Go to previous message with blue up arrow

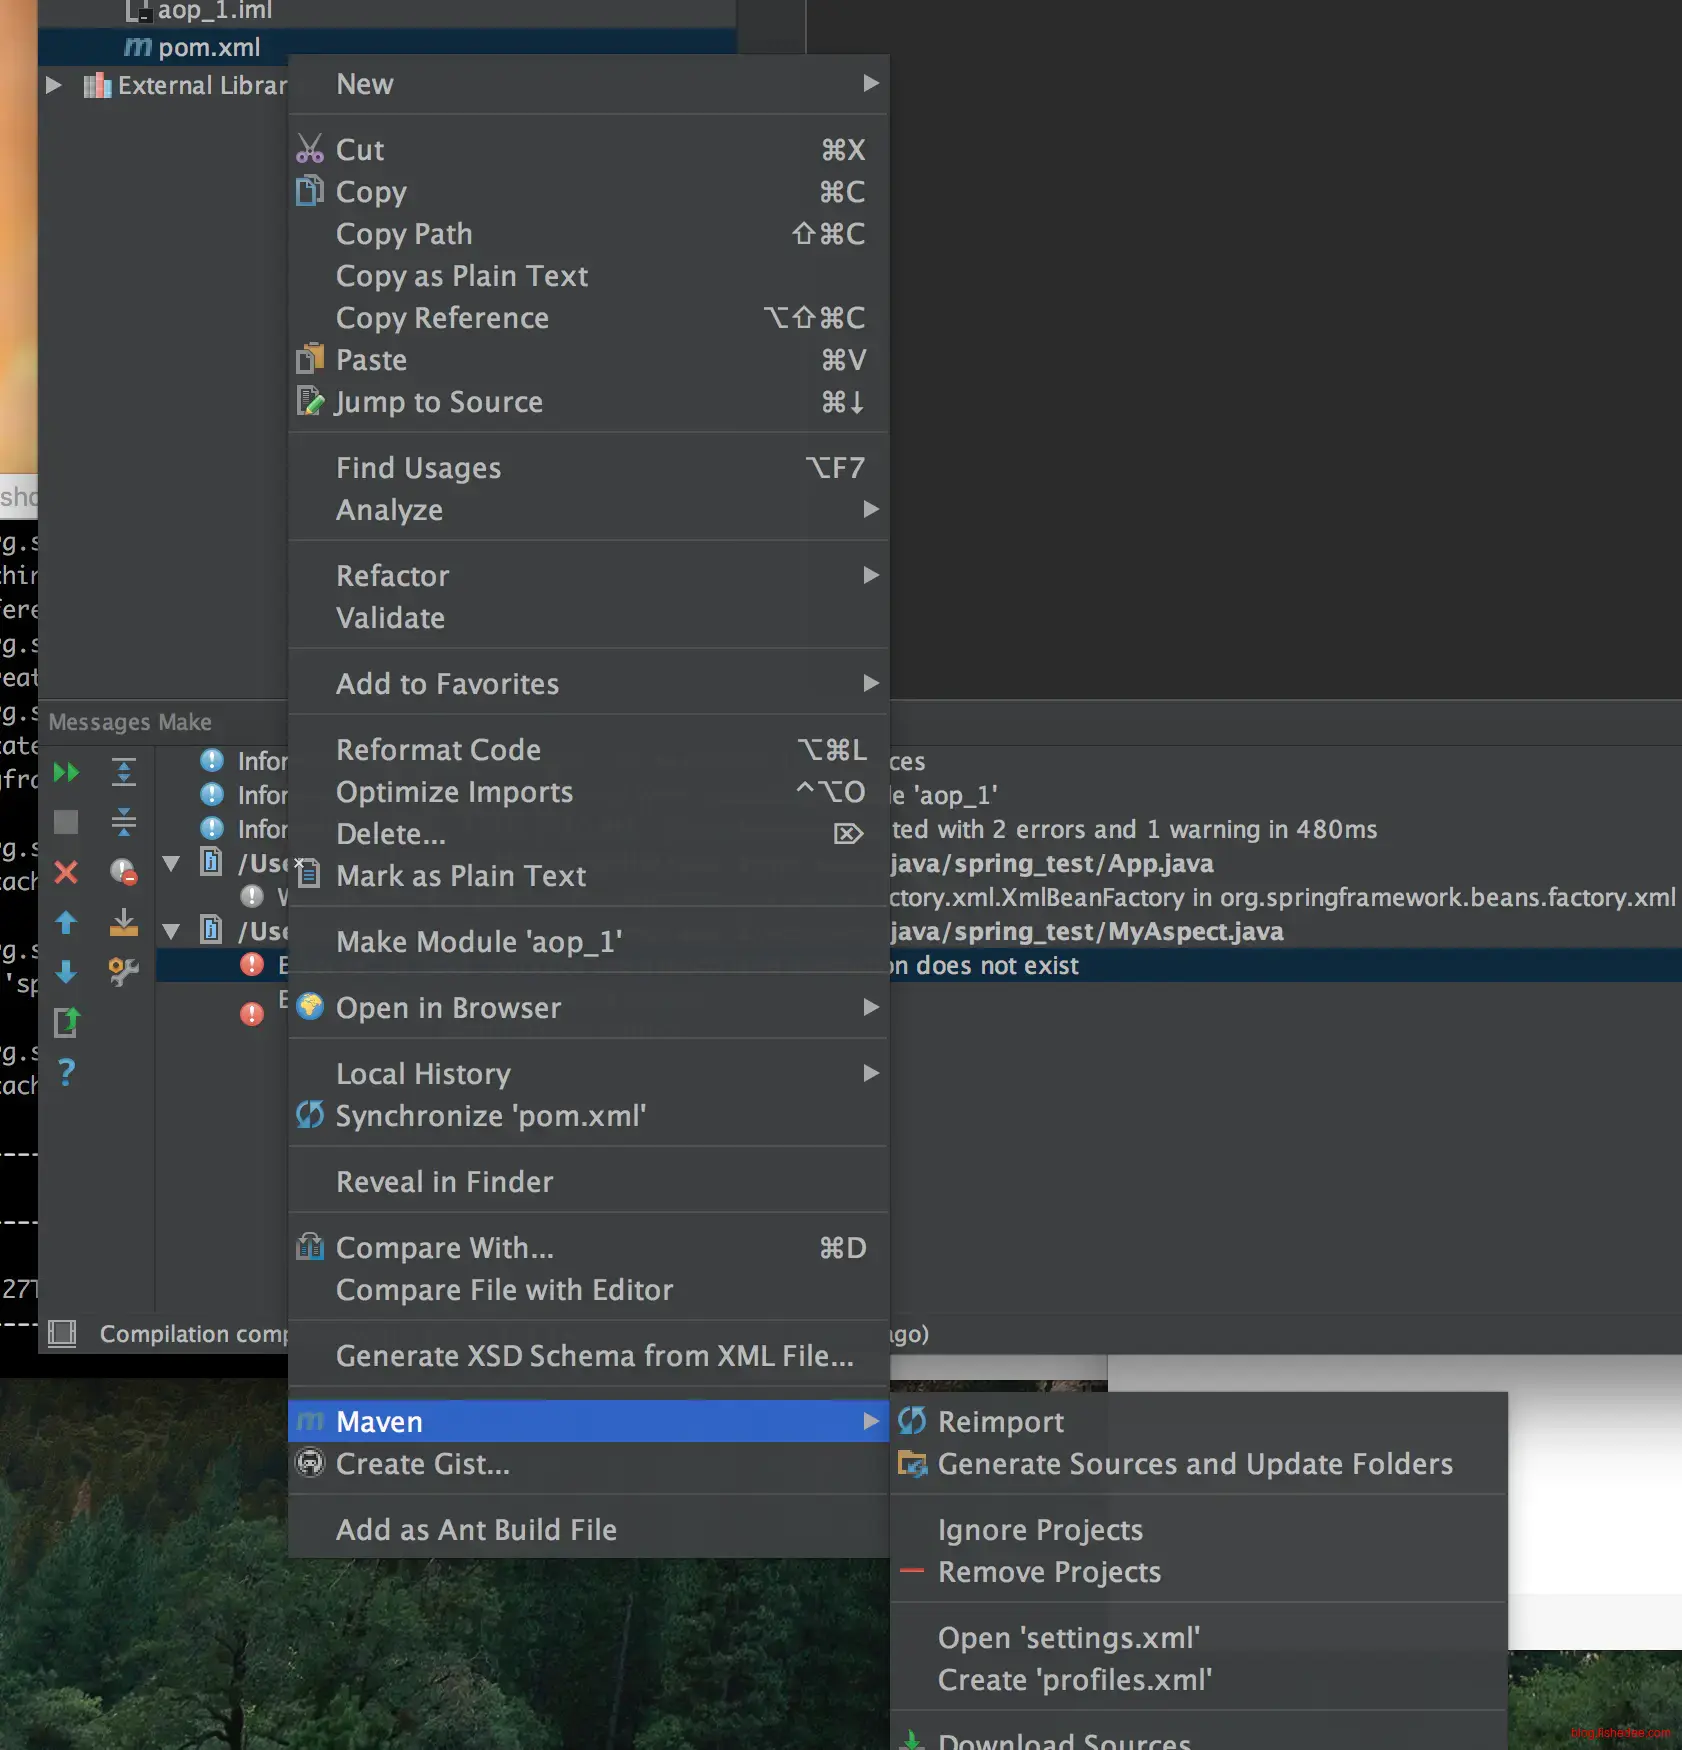(66, 922)
